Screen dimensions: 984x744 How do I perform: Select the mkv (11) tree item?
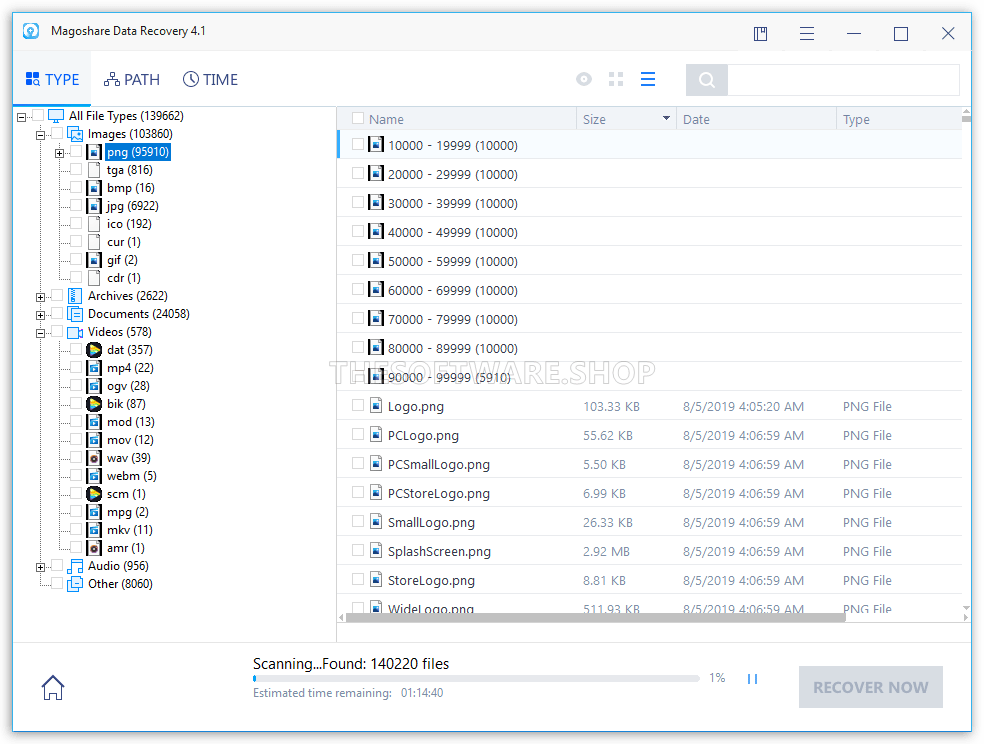(129, 530)
